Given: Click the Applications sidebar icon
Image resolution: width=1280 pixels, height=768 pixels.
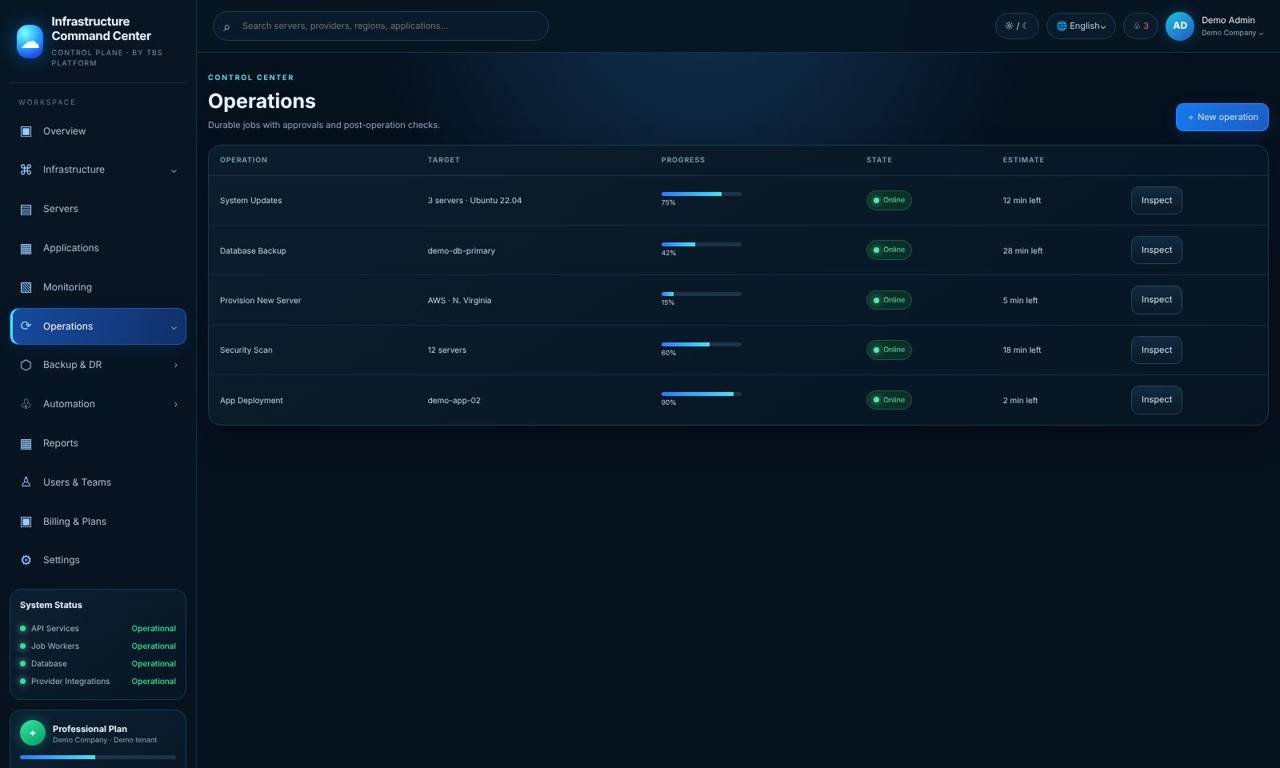Looking at the screenshot, I should [x=26, y=248].
